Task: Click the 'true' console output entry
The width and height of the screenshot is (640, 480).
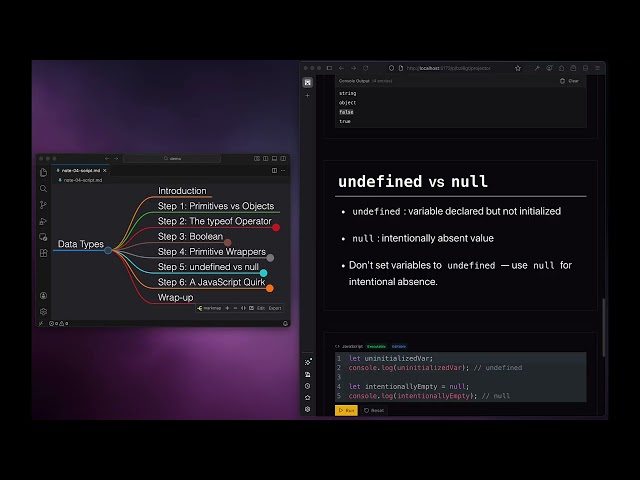Action: tap(345, 121)
